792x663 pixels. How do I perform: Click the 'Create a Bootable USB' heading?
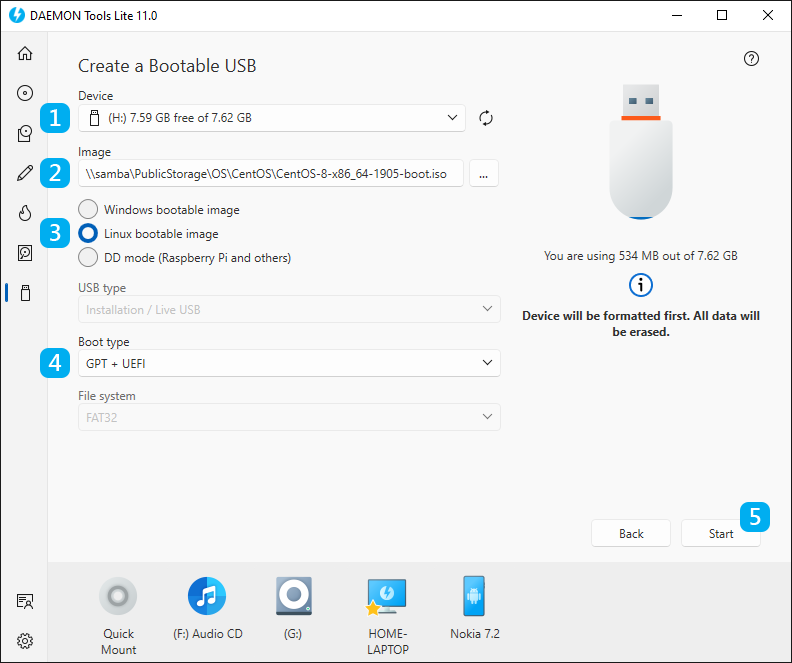tap(167, 66)
